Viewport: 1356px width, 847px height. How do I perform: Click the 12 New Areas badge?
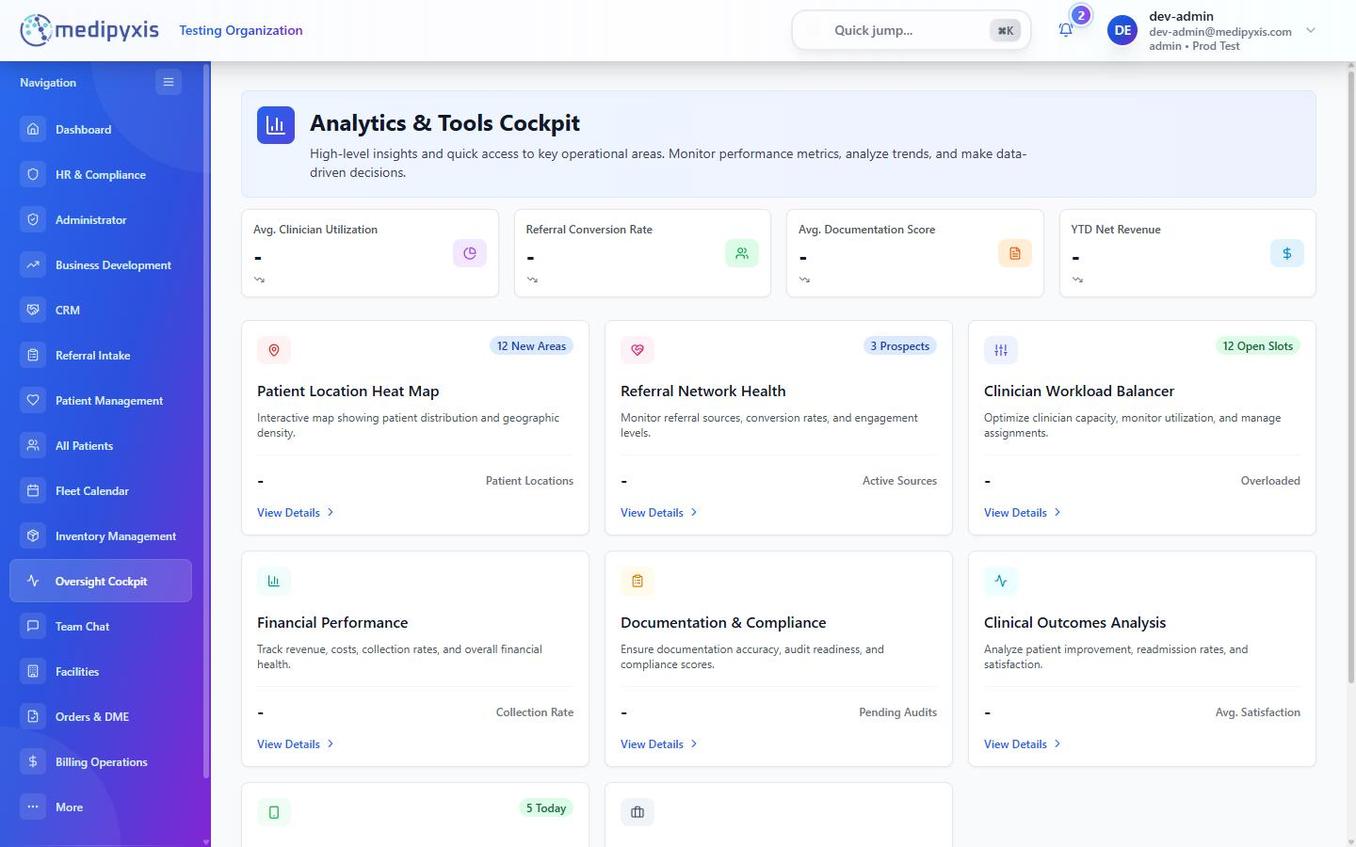[x=531, y=346]
